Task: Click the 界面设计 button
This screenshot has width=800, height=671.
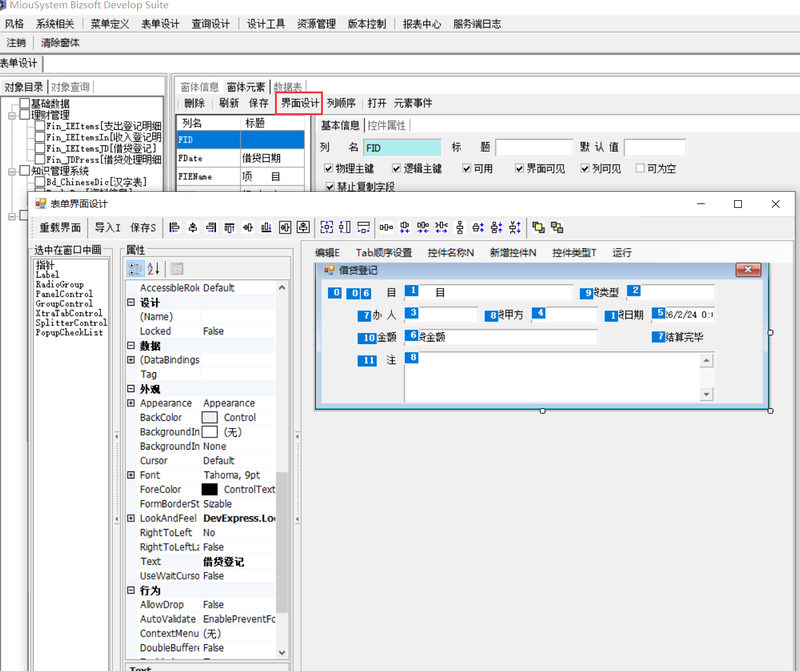Action: coord(299,103)
